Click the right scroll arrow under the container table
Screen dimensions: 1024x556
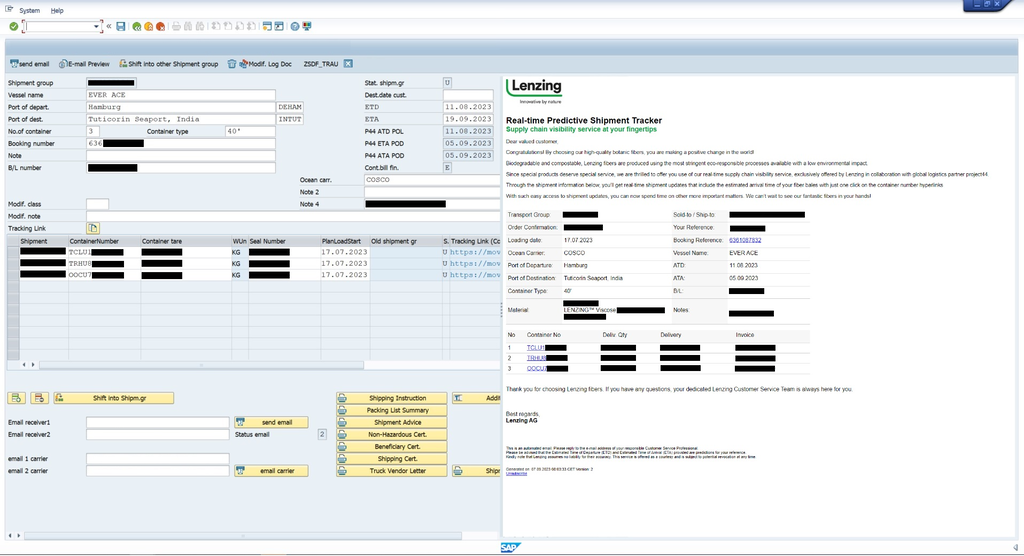(x=33, y=365)
